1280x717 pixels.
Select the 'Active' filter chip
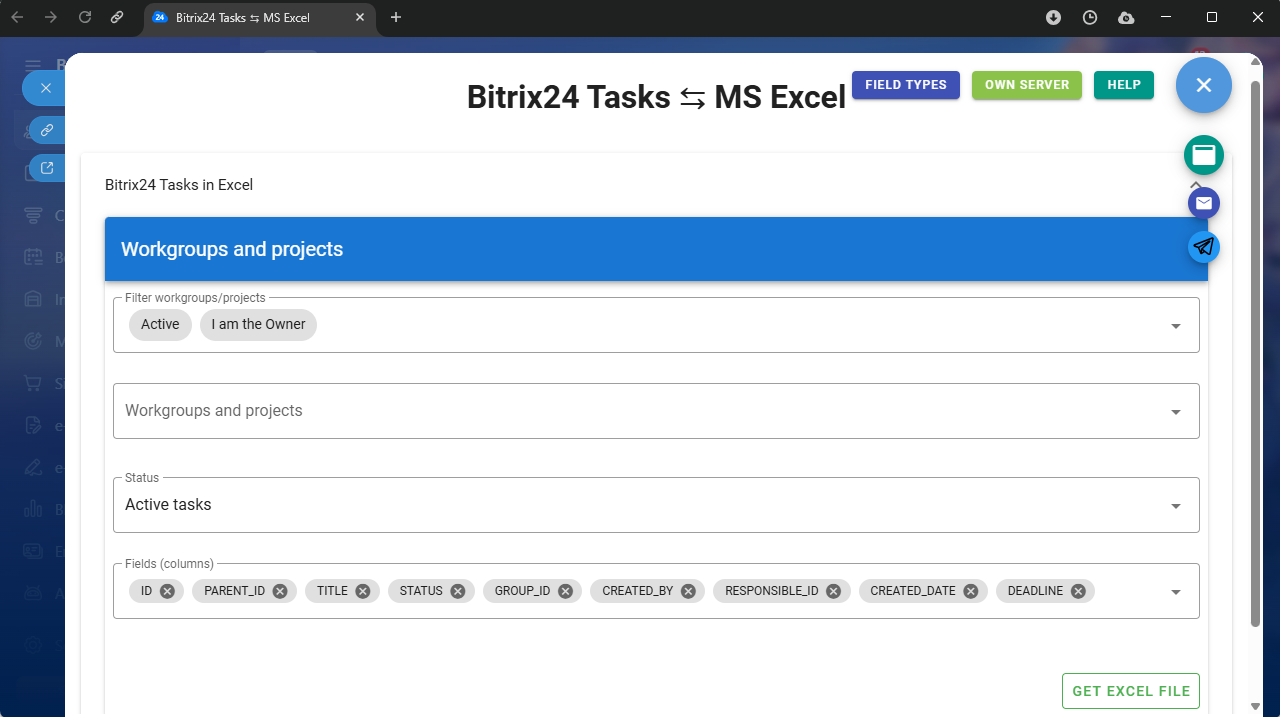coord(160,324)
